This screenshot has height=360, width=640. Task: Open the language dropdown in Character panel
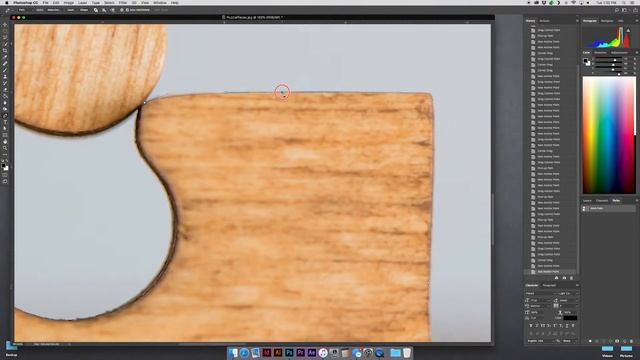(540, 341)
